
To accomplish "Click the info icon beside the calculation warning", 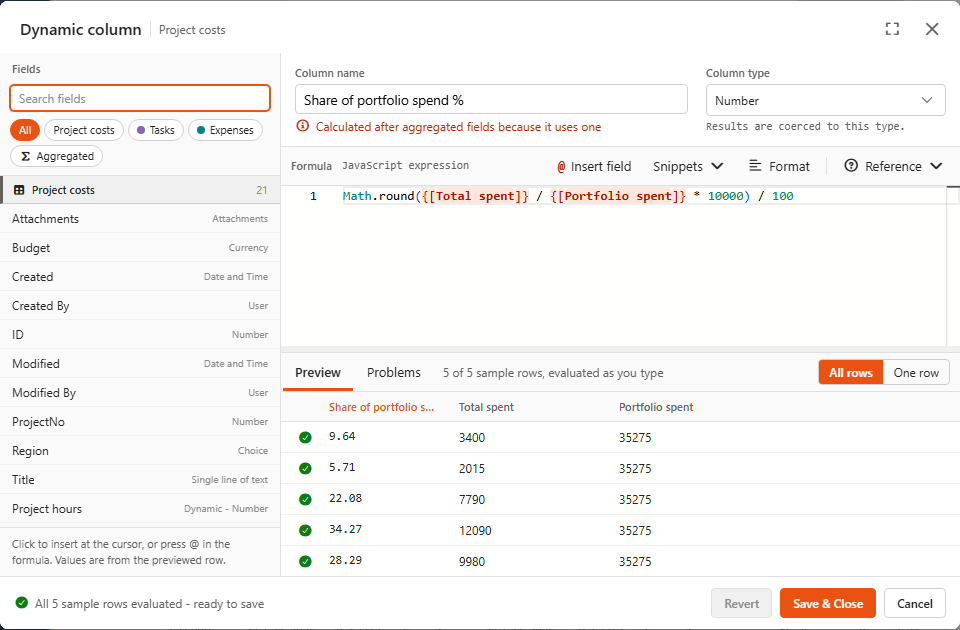I will coord(302,126).
